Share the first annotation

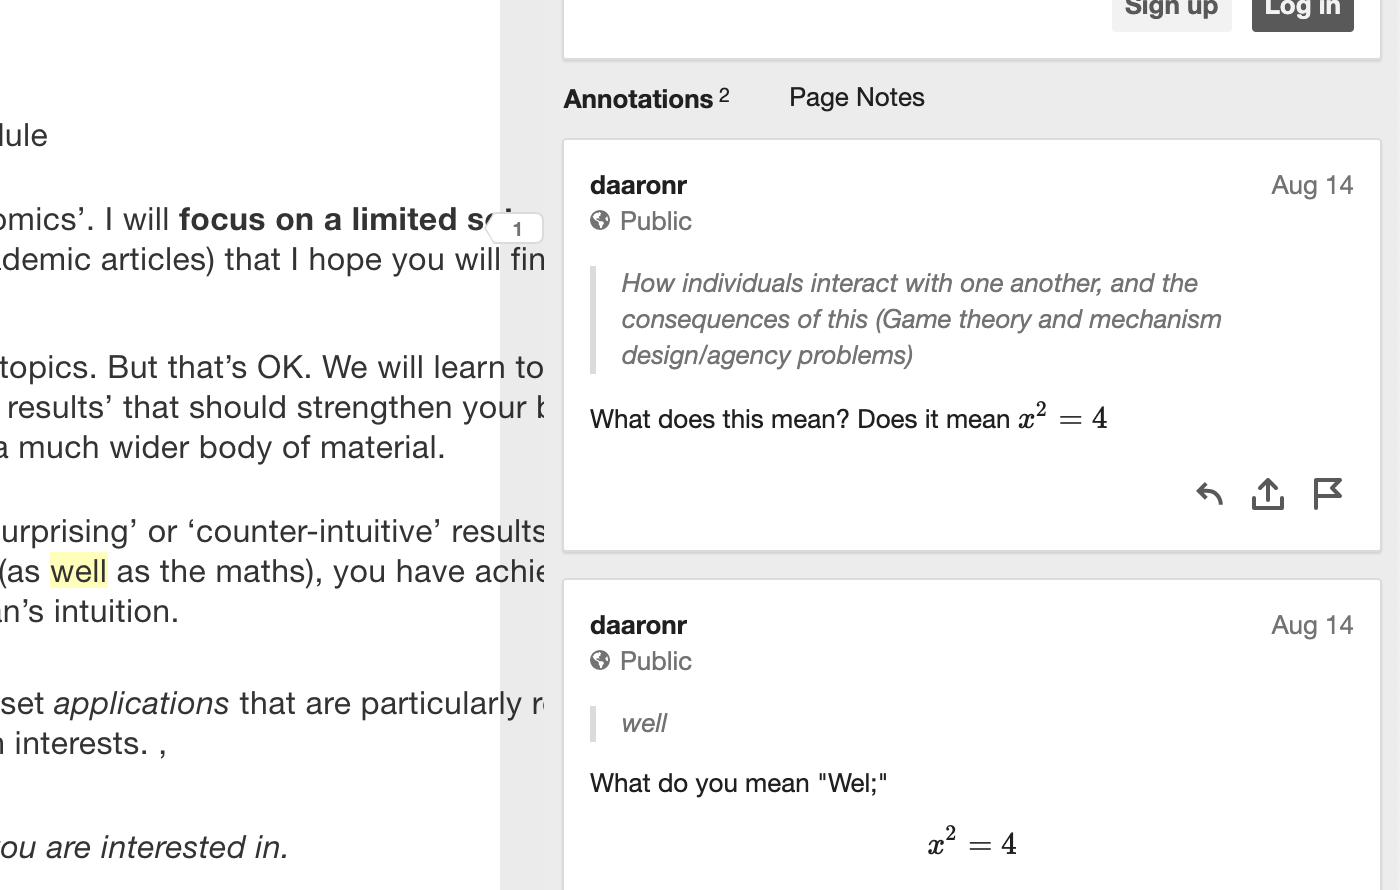pos(1268,494)
